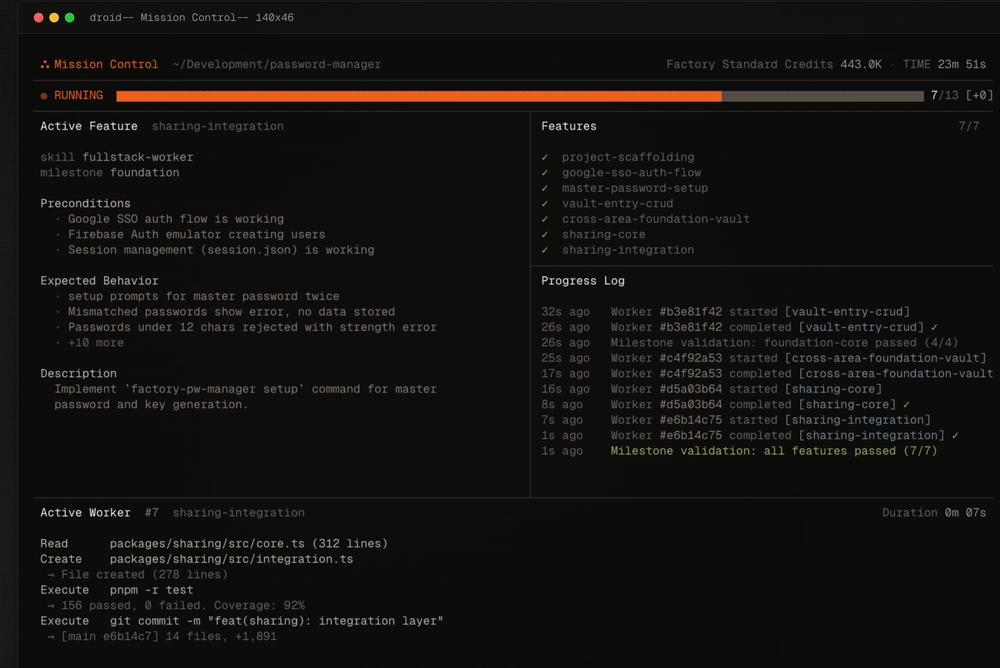Click the green zoom window button
Viewport: 1000px width, 668px height.
tap(70, 18)
